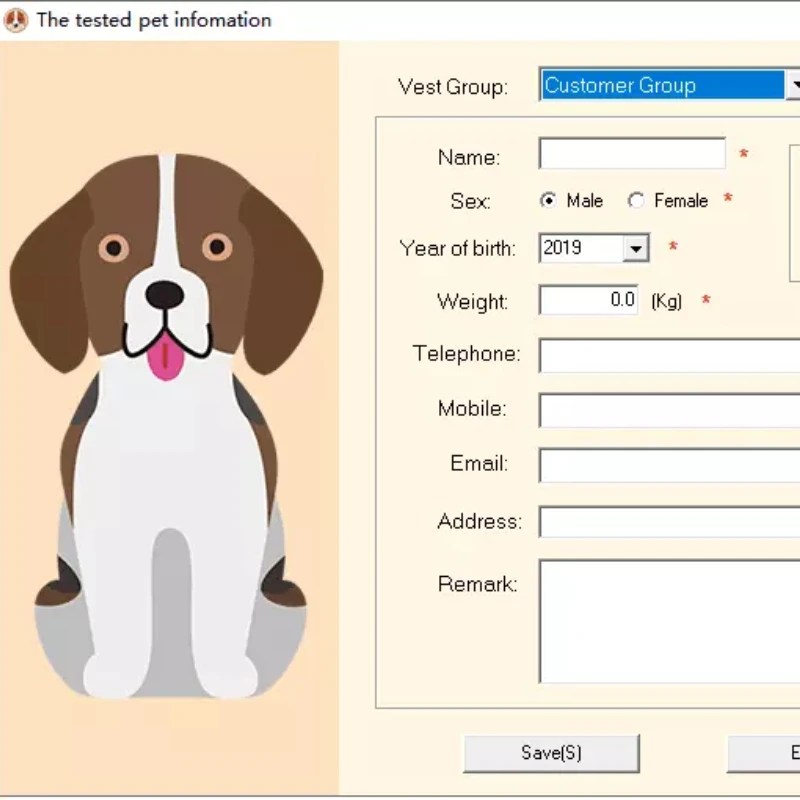
Task: Focus the Email text field
Action: point(670,465)
